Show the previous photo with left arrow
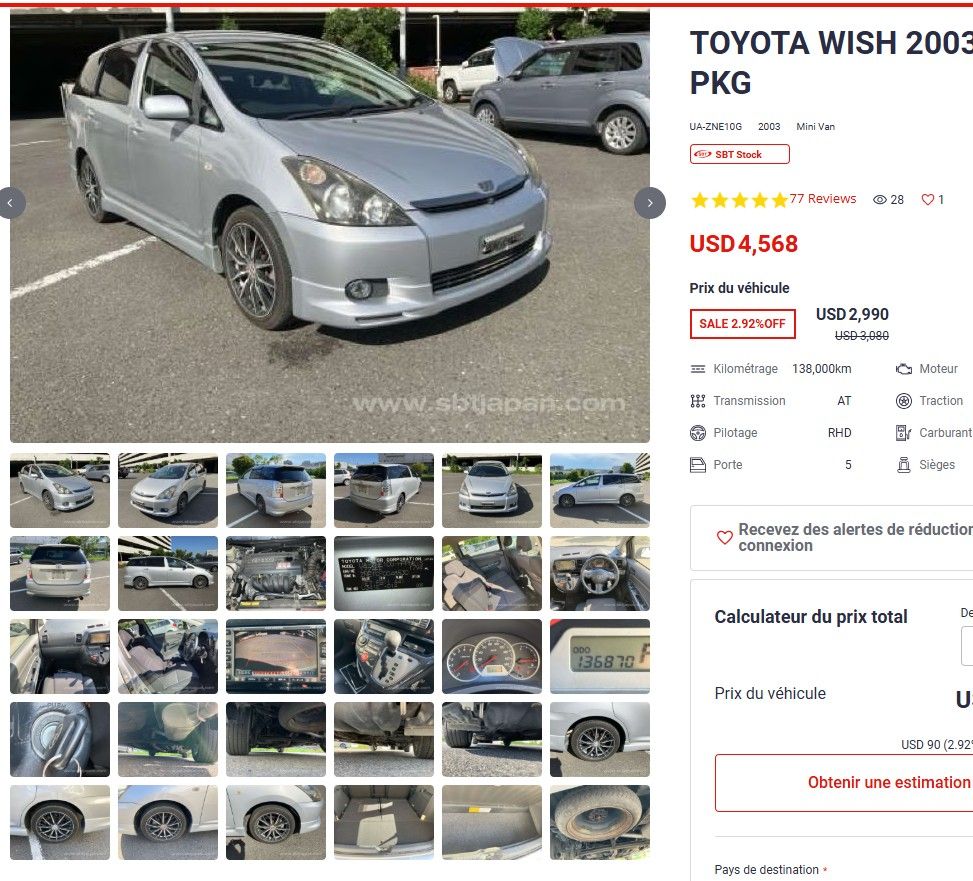 pyautogui.click(x=10, y=203)
